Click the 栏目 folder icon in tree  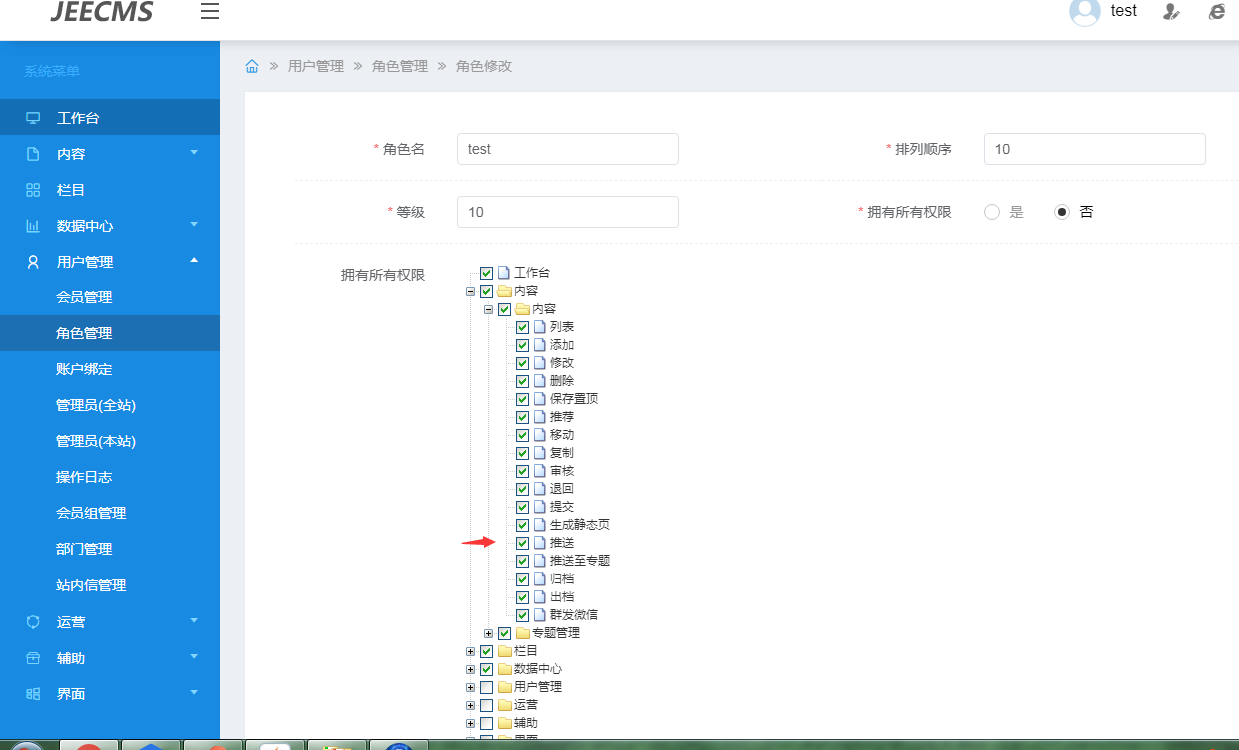pos(504,651)
